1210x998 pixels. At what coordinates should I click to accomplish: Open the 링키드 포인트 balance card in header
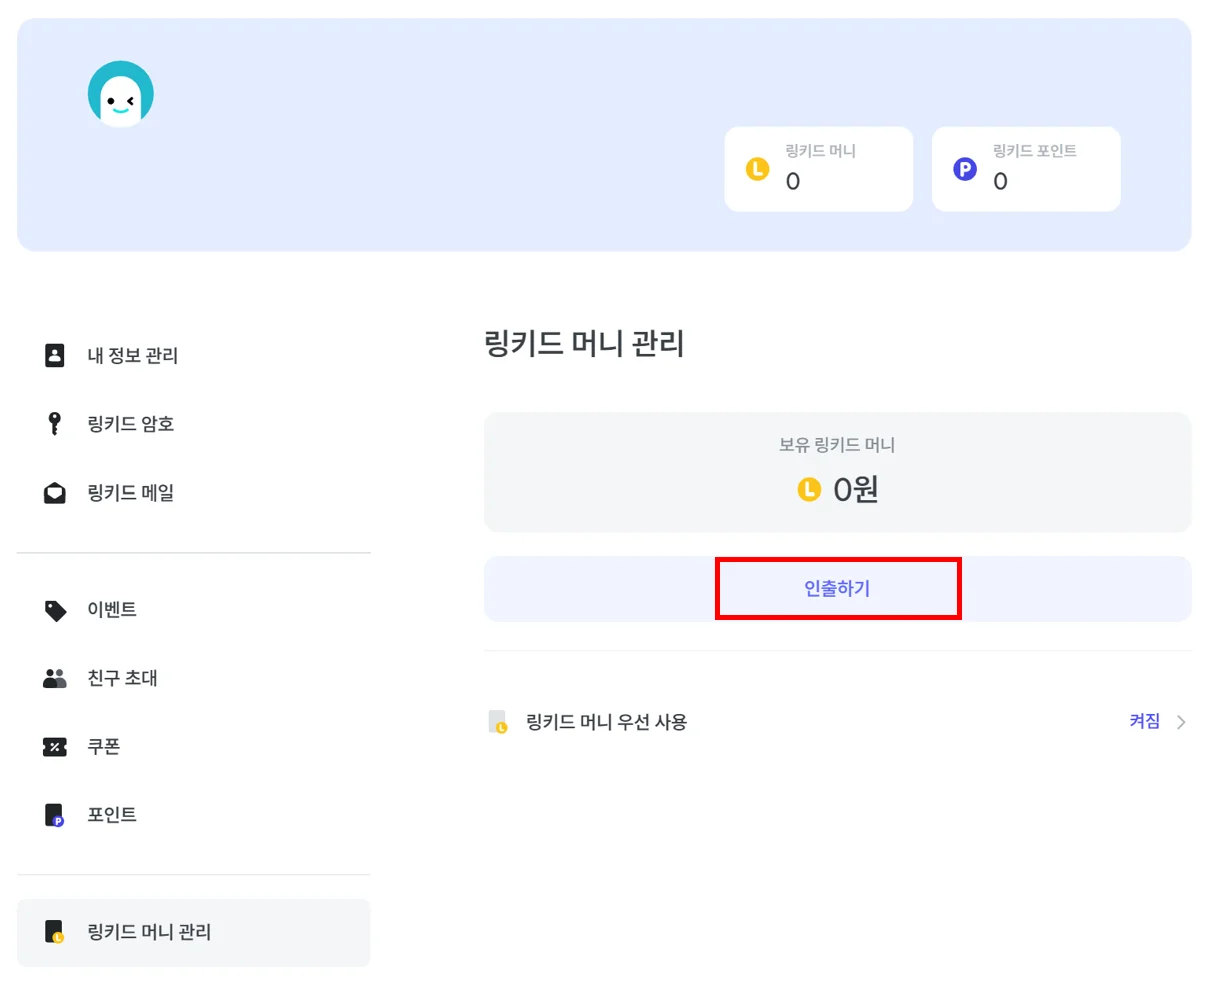(x=1025, y=169)
